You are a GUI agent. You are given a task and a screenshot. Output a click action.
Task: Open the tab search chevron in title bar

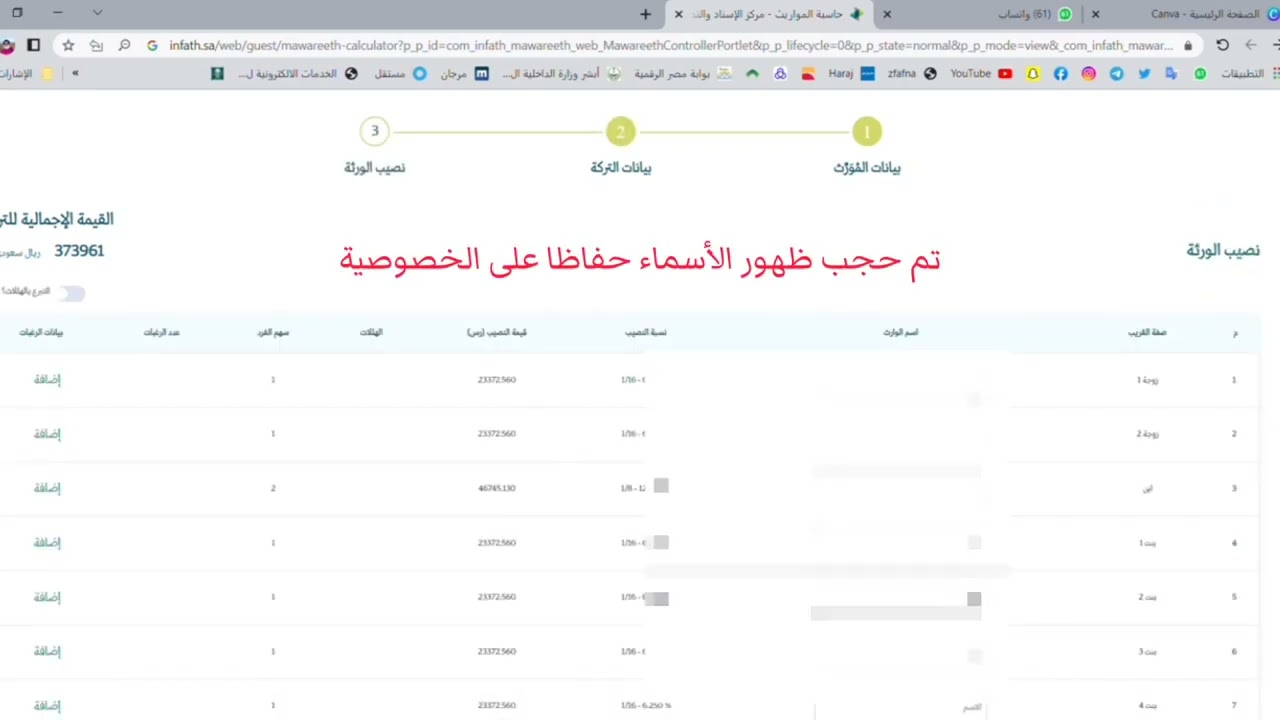tap(97, 13)
